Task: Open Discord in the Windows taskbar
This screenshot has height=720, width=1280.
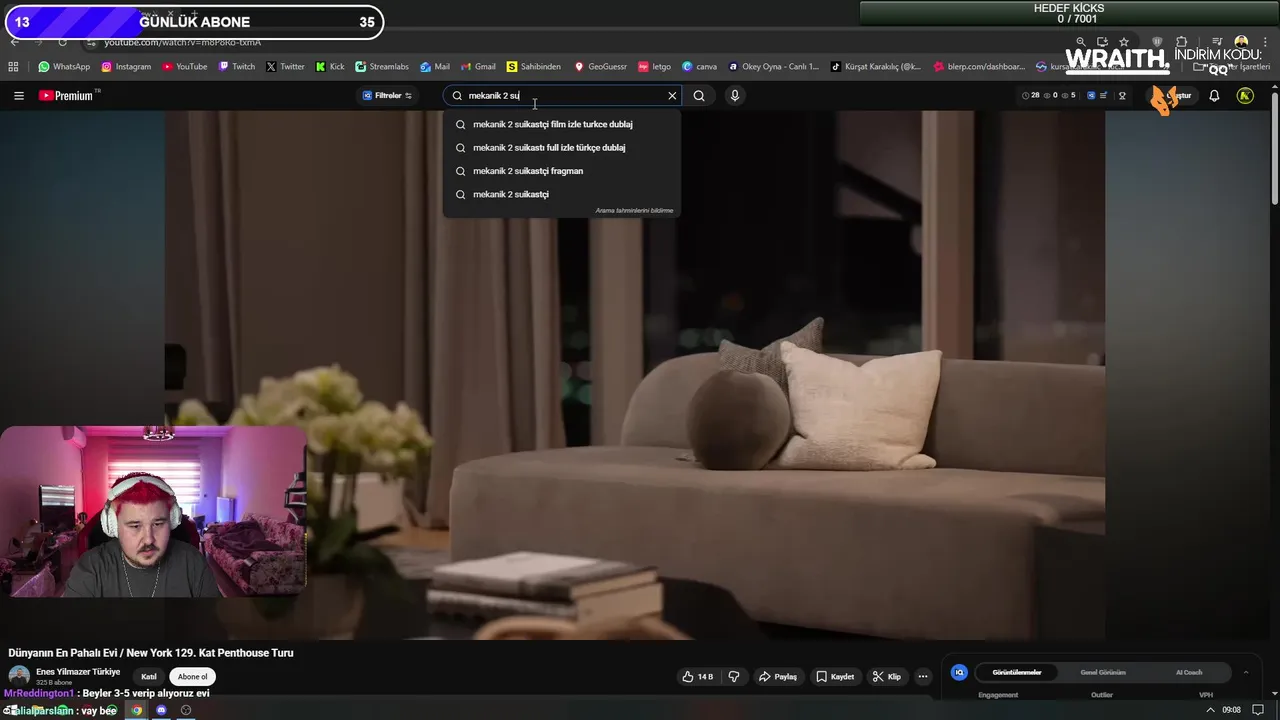Action: tap(161, 711)
